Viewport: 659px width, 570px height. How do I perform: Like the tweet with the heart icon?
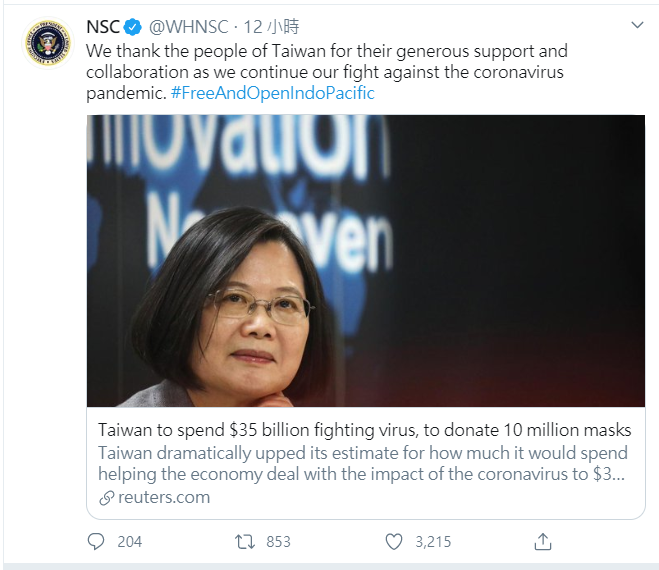394,541
